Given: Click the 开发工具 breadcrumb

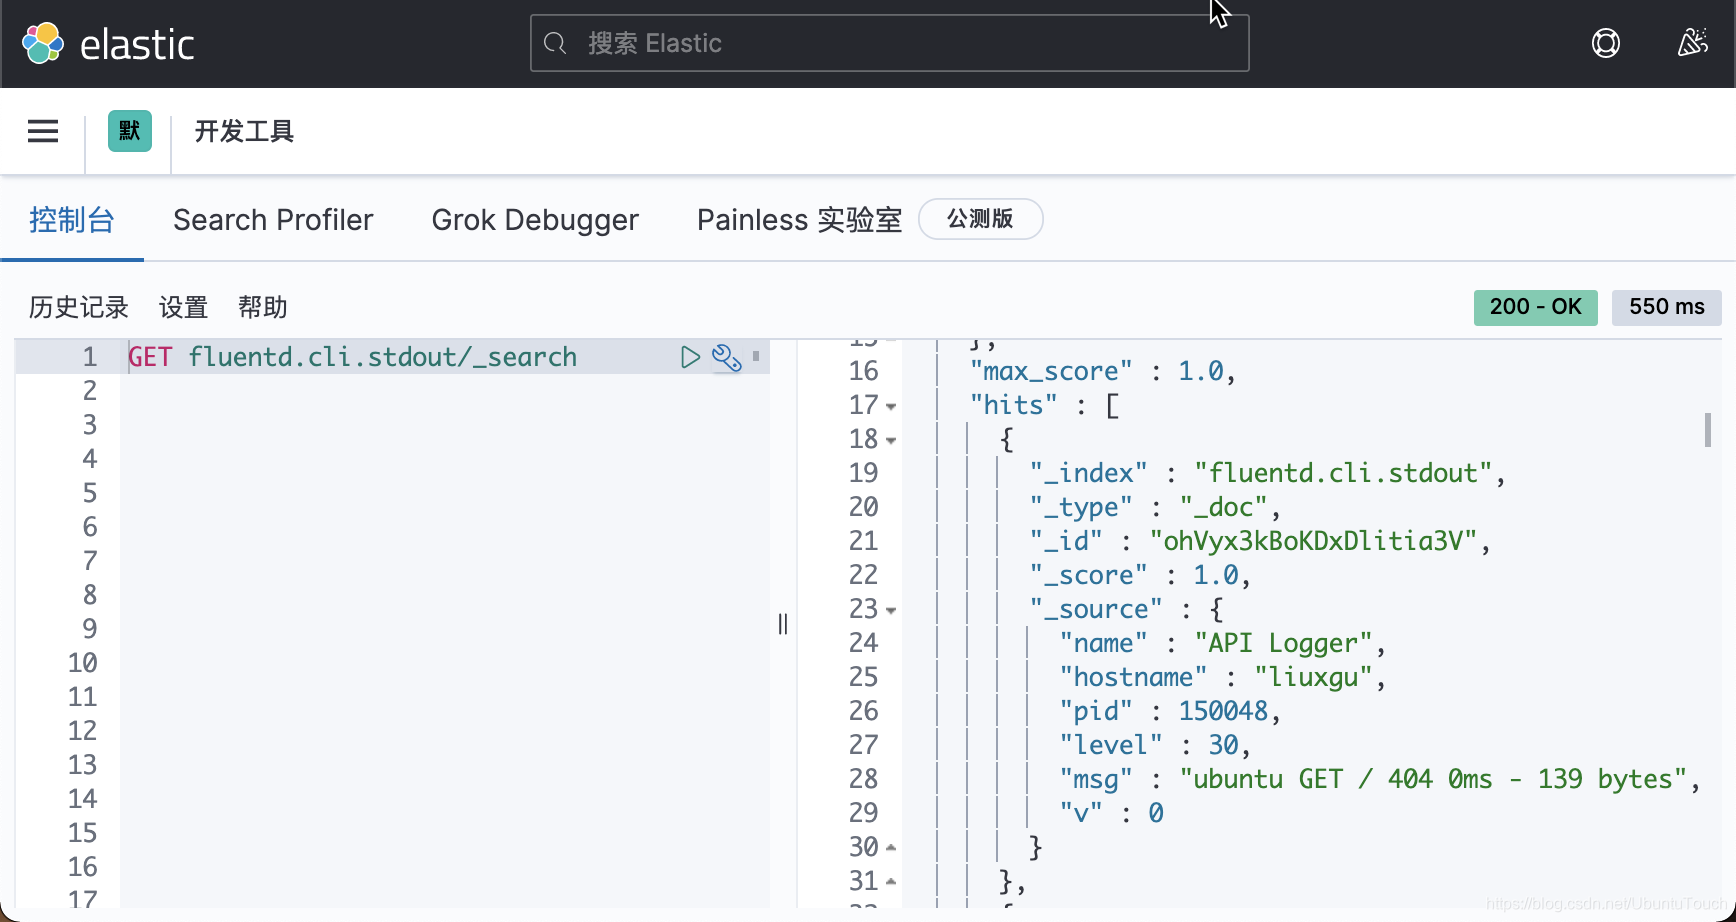Looking at the screenshot, I should pyautogui.click(x=244, y=131).
